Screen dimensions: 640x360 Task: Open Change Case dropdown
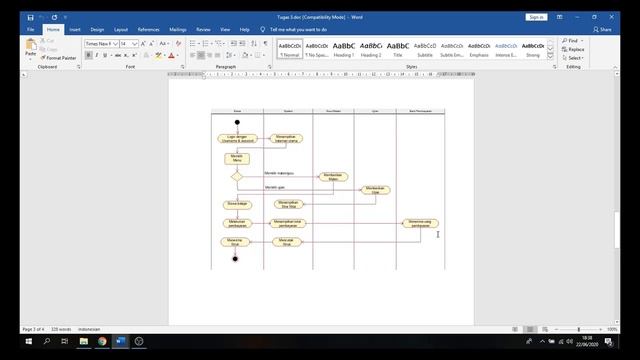[x=164, y=43]
